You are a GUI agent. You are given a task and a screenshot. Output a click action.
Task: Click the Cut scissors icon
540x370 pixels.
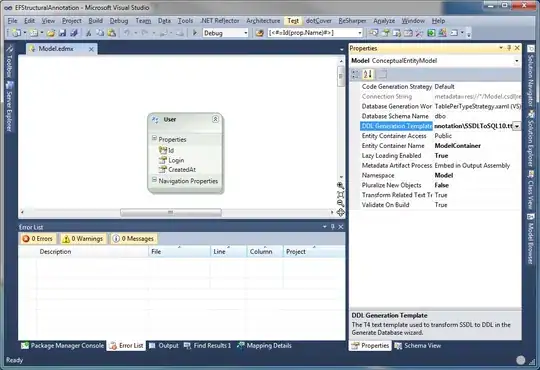(x=89, y=33)
